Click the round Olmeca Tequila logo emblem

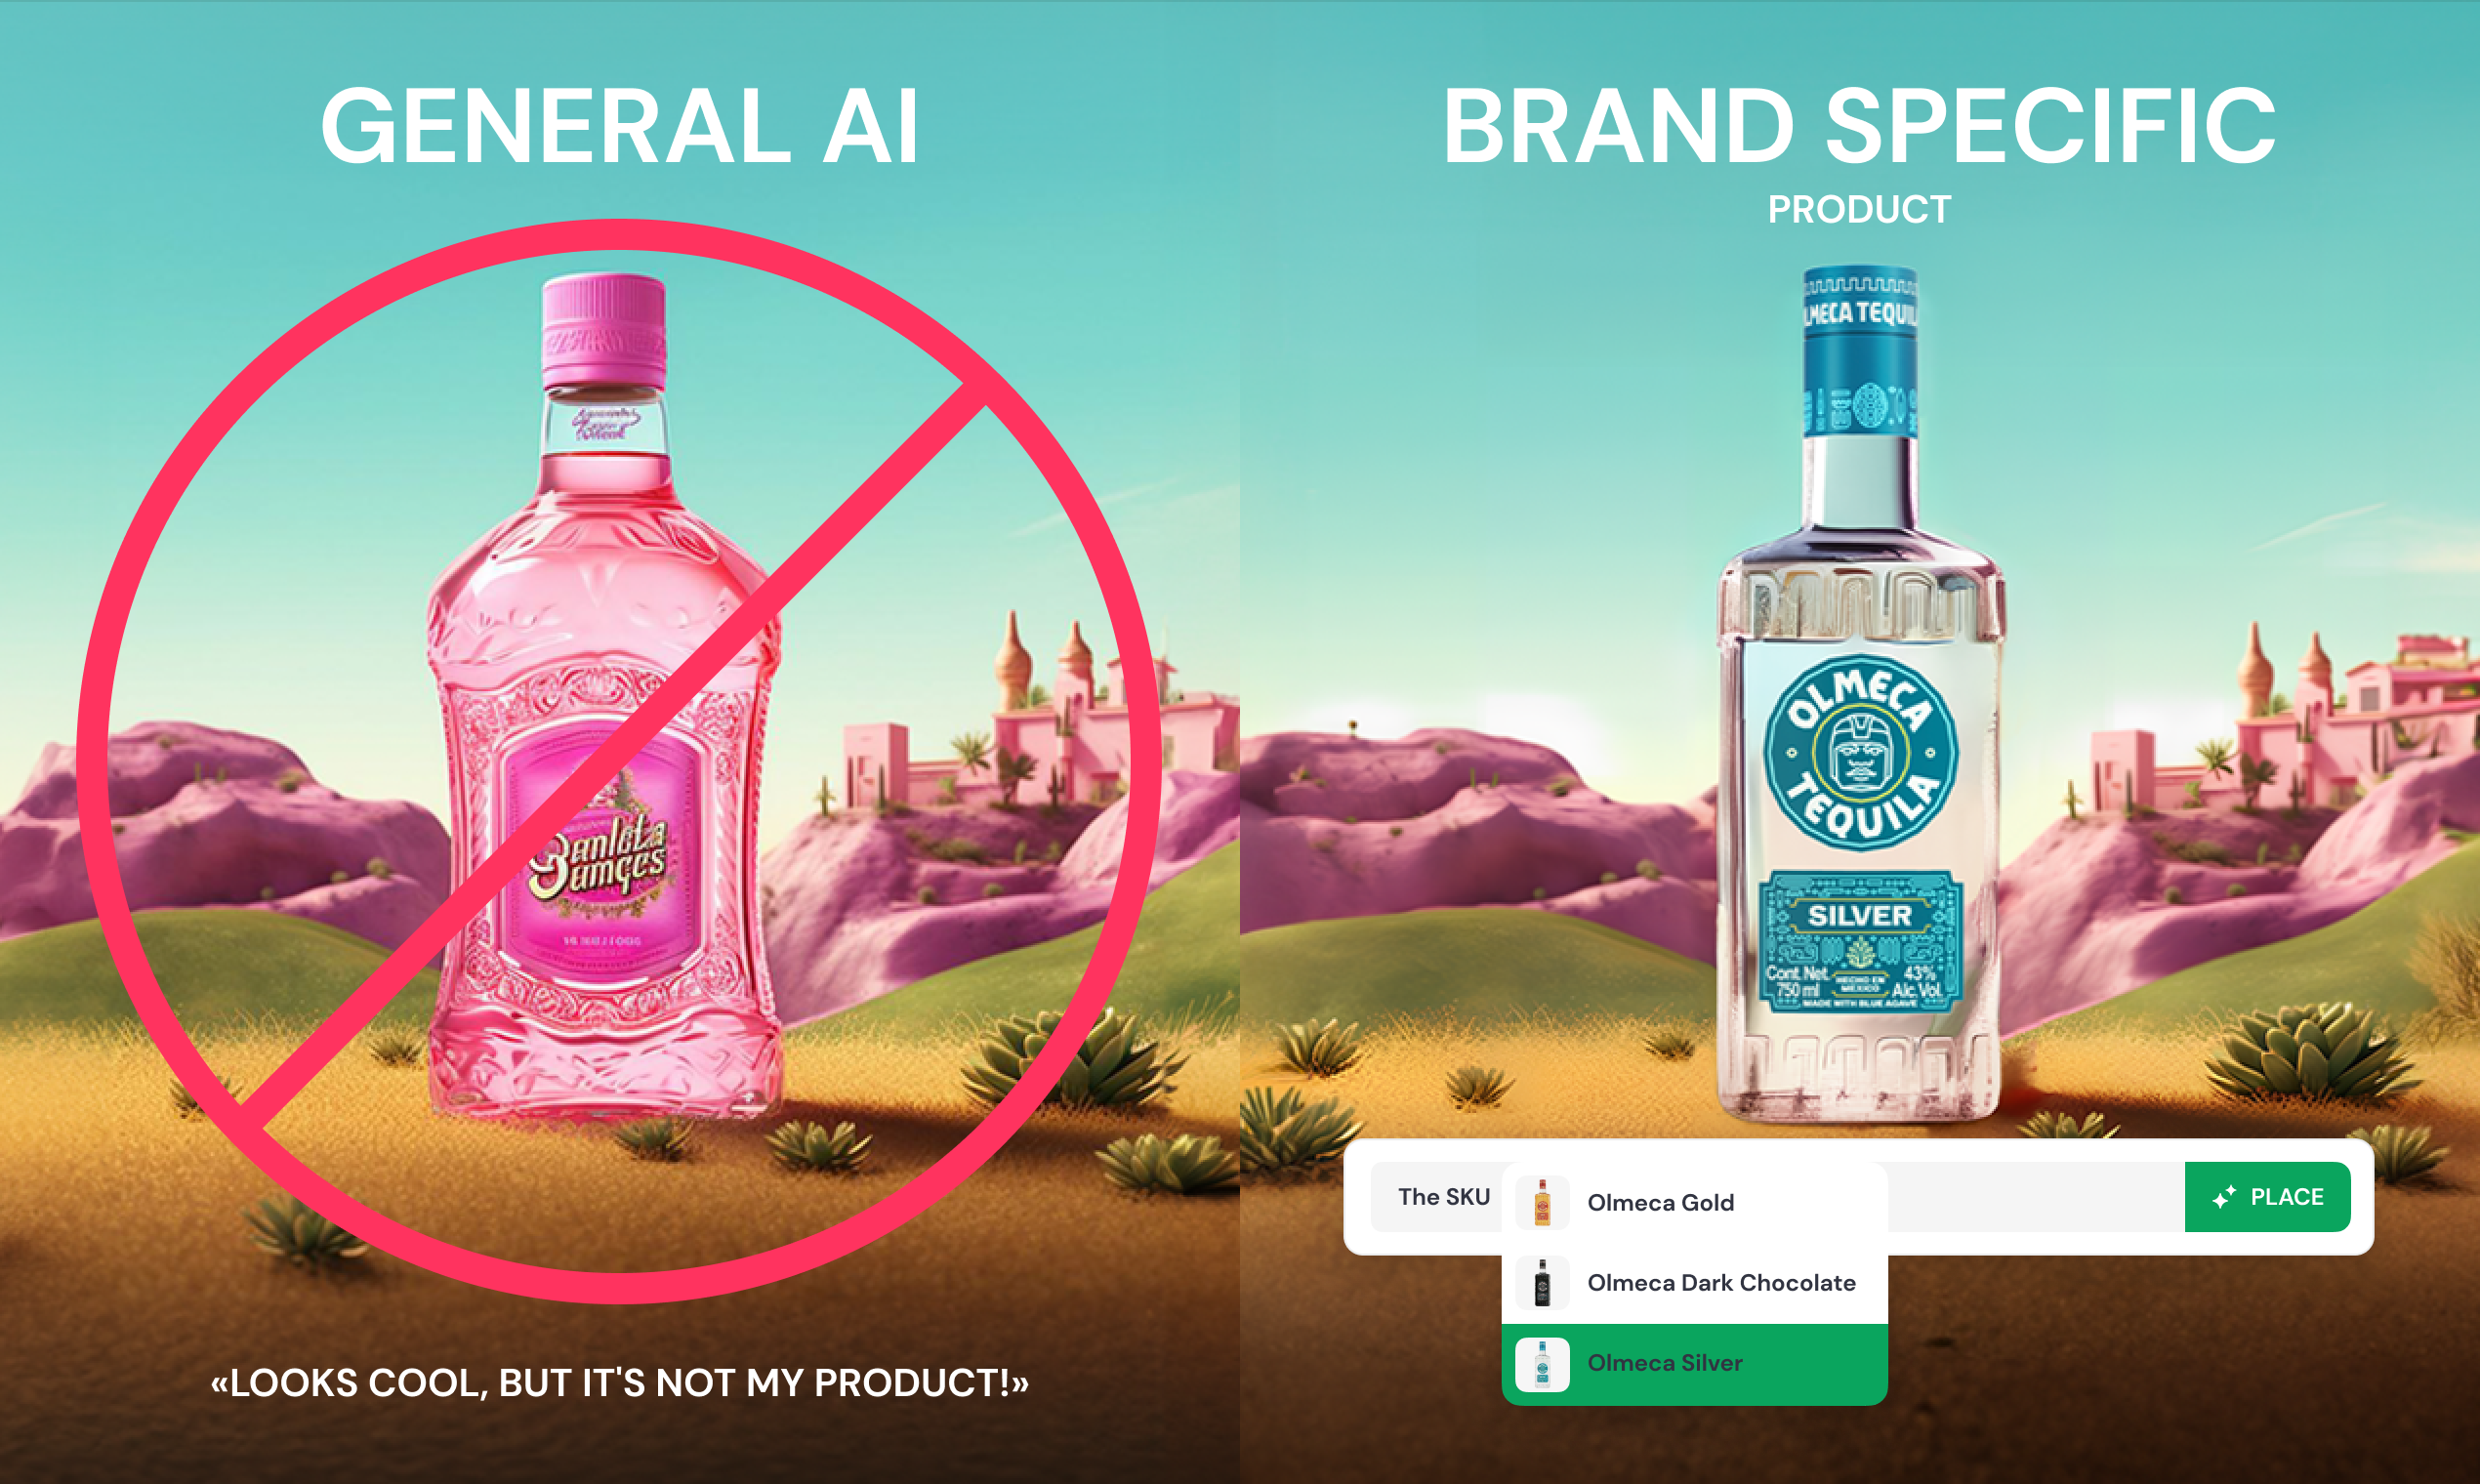[x=1860, y=753]
